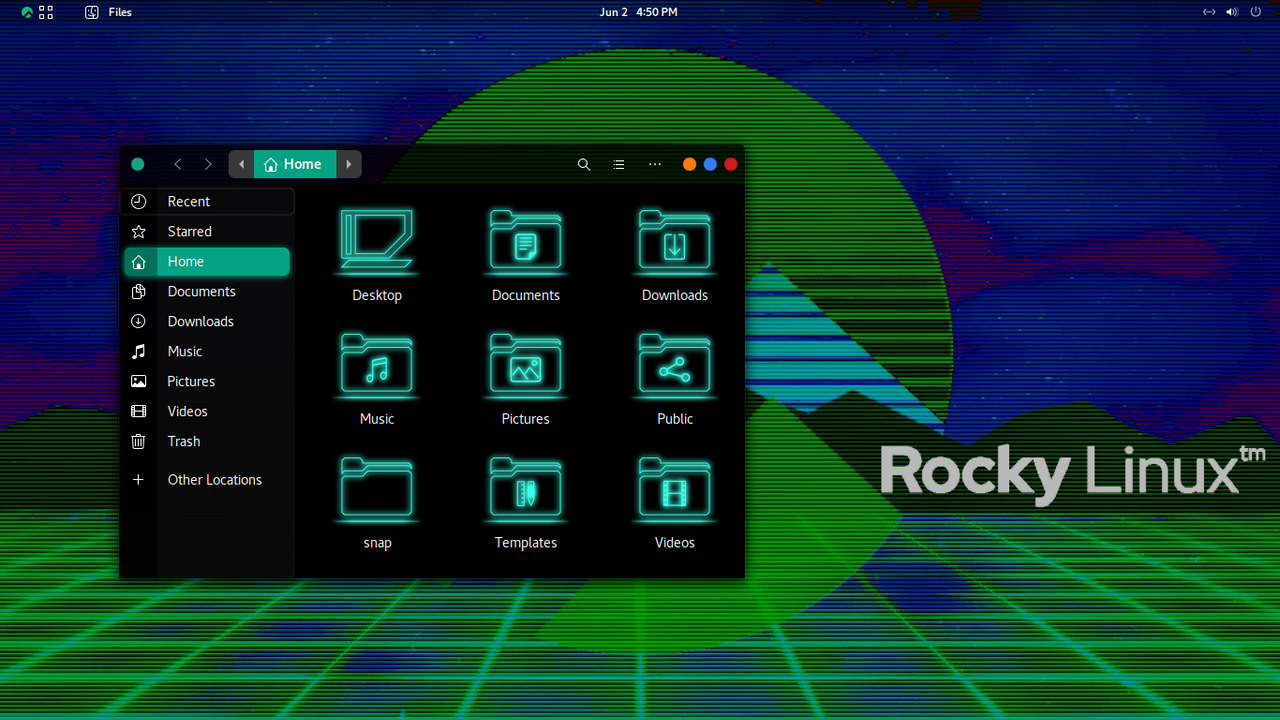Open the activities grid icon in top bar
The height and width of the screenshot is (720, 1280).
pos(46,12)
